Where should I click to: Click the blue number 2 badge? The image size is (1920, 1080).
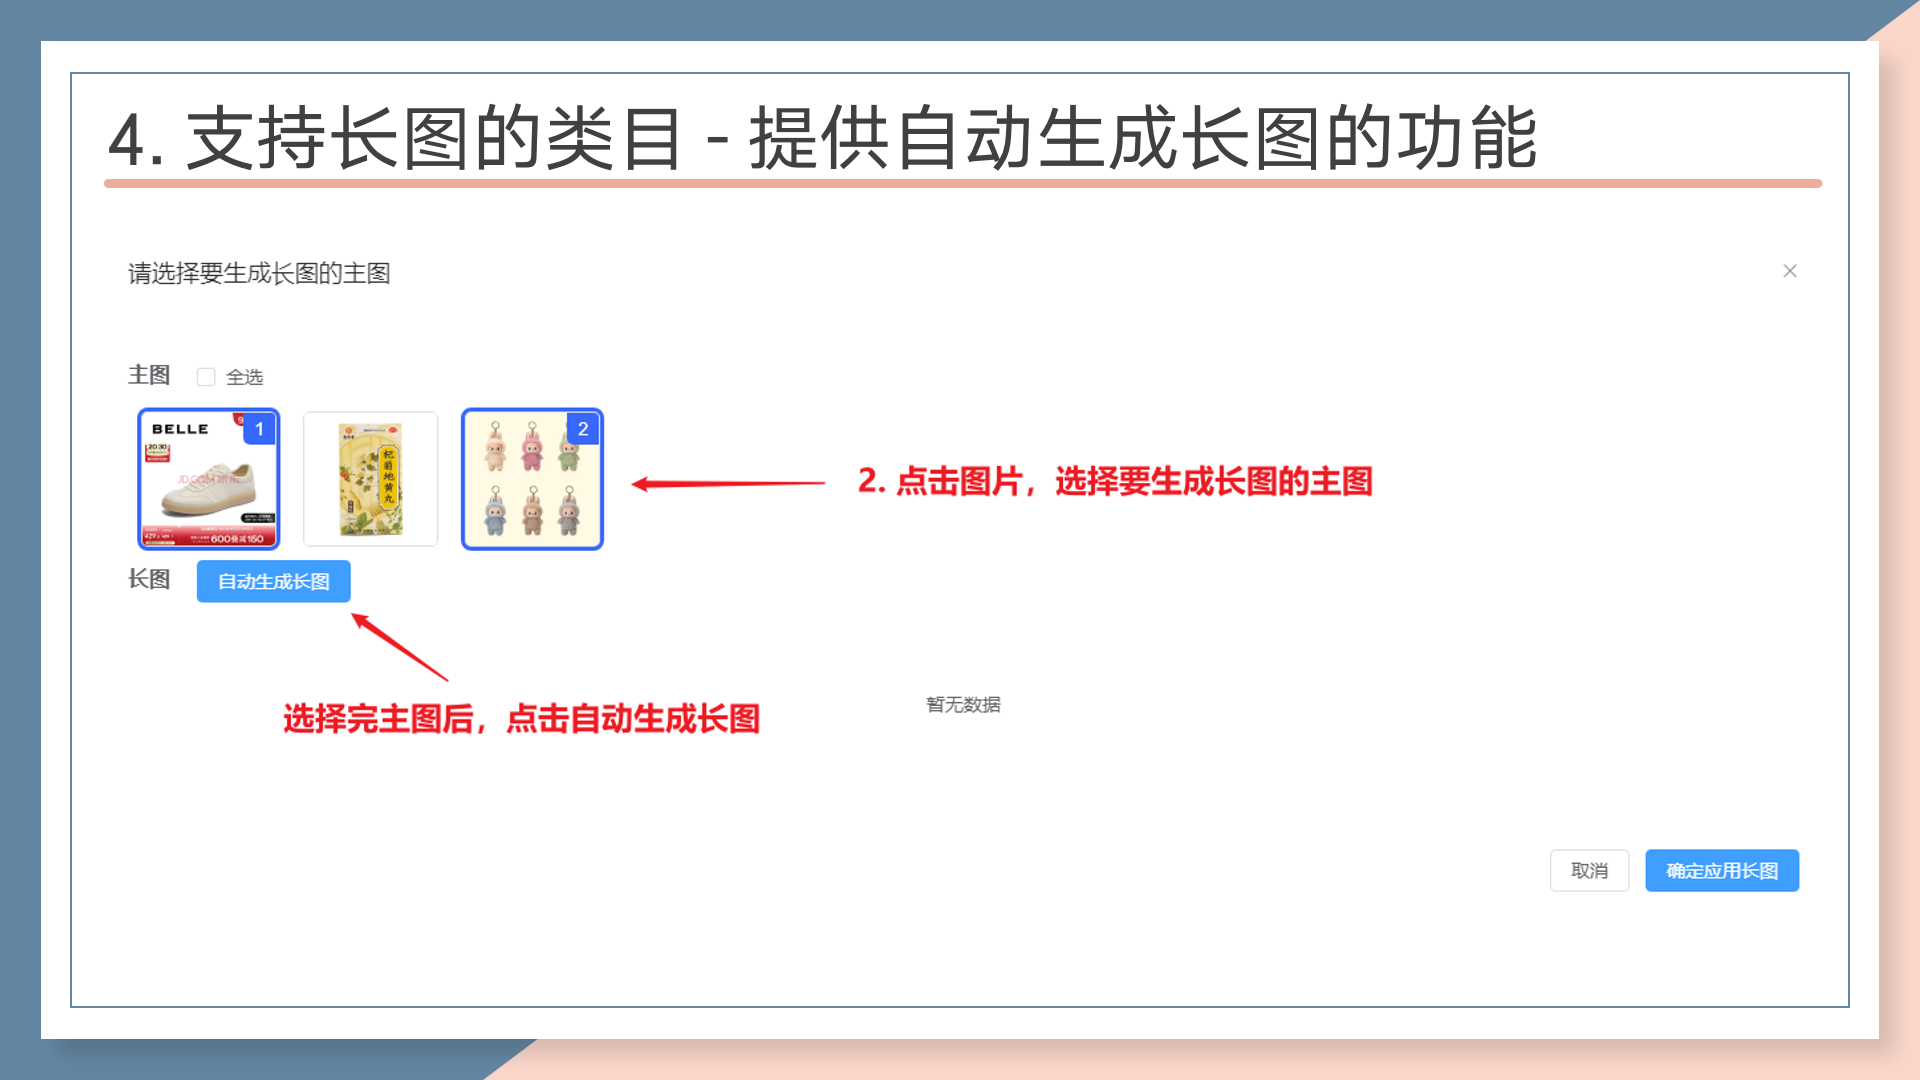[583, 429]
